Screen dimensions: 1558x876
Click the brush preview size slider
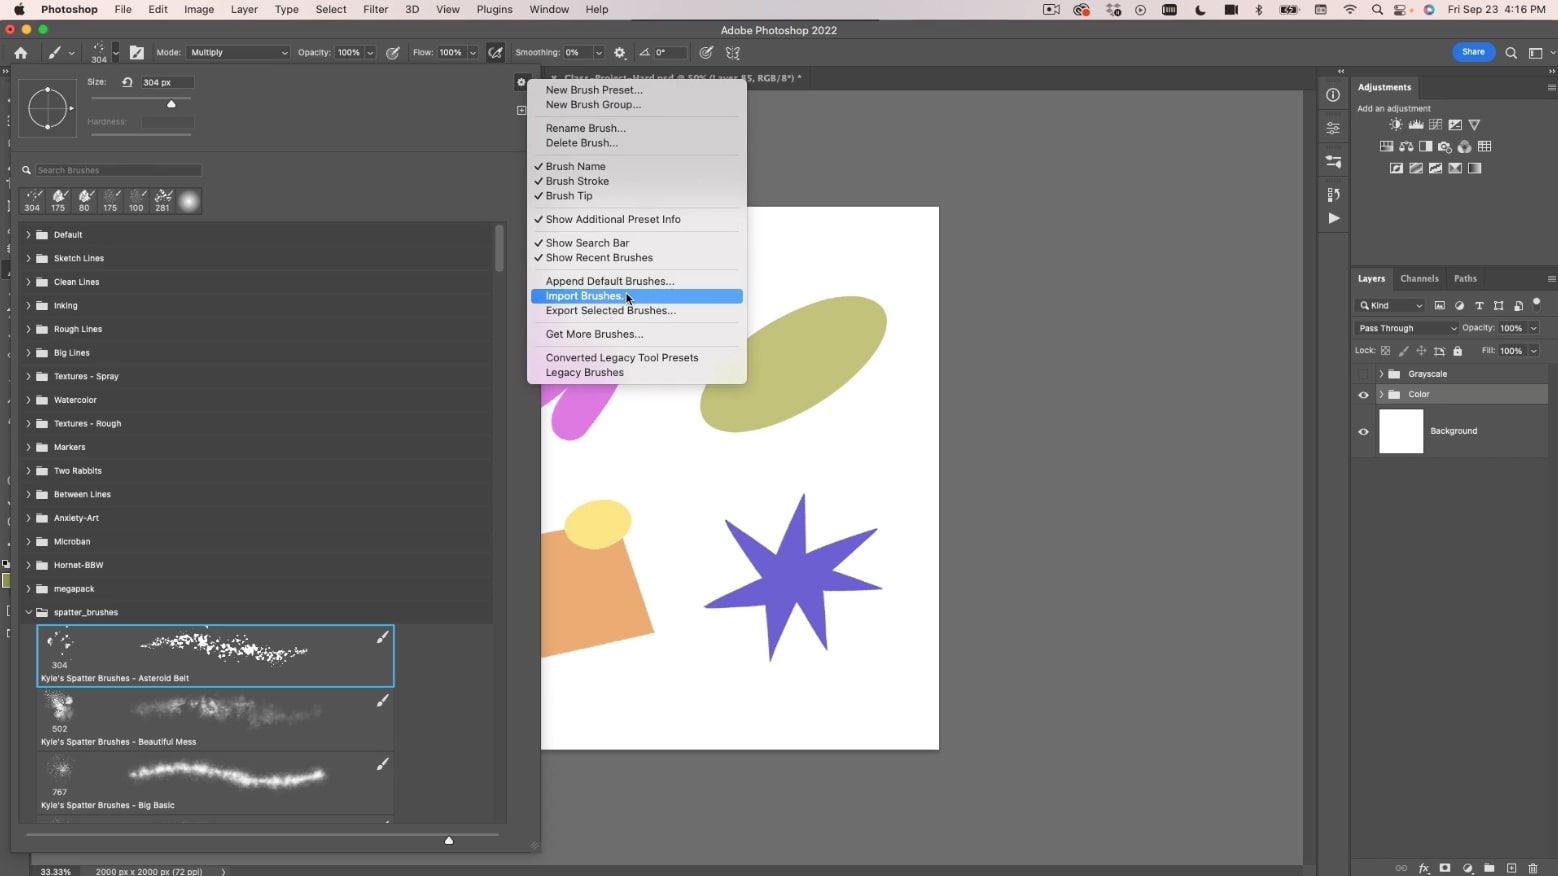(x=449, y=841)
